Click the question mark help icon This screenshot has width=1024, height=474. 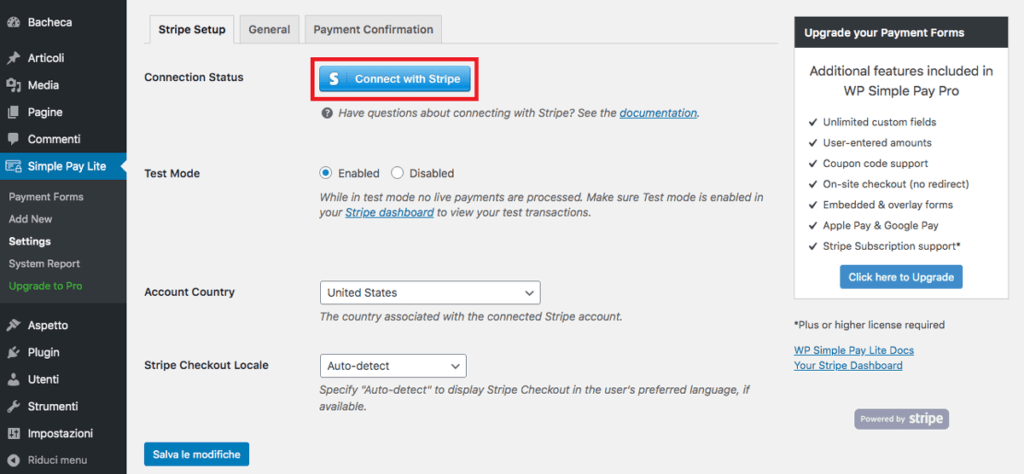coord(327,113)
